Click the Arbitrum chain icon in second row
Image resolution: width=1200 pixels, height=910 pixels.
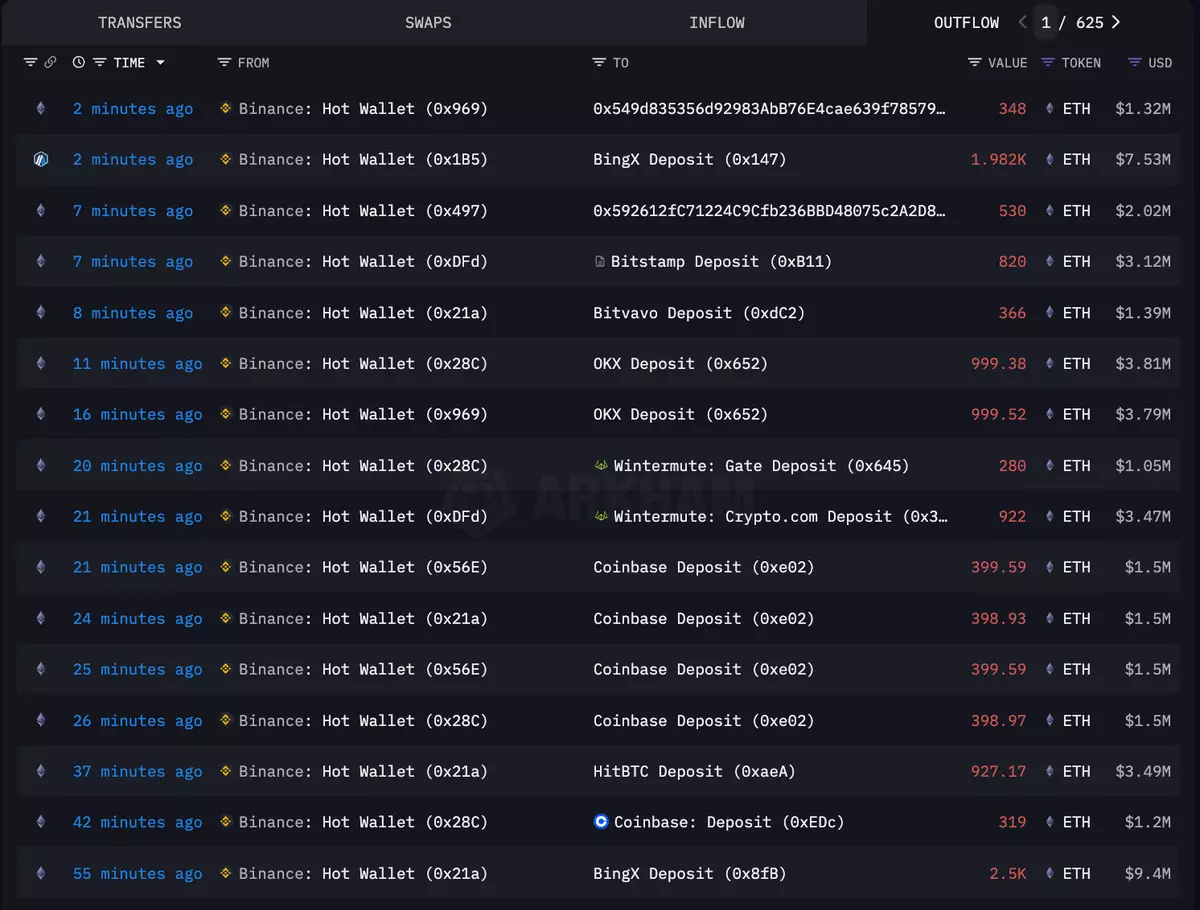pyautogui.click(x=41, y=159)
